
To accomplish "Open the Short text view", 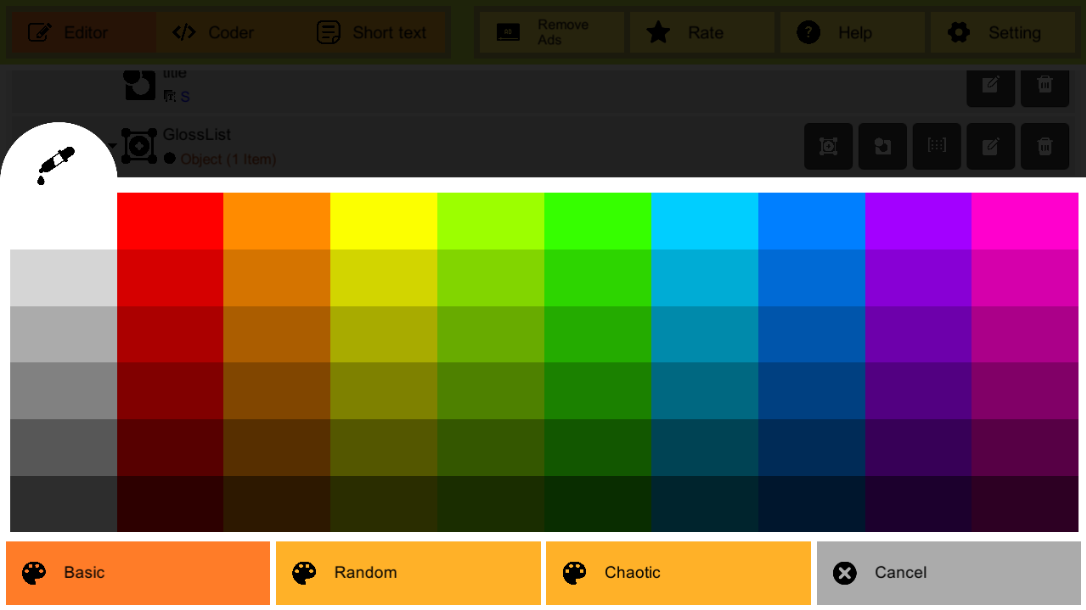I will tap(371, 33).
